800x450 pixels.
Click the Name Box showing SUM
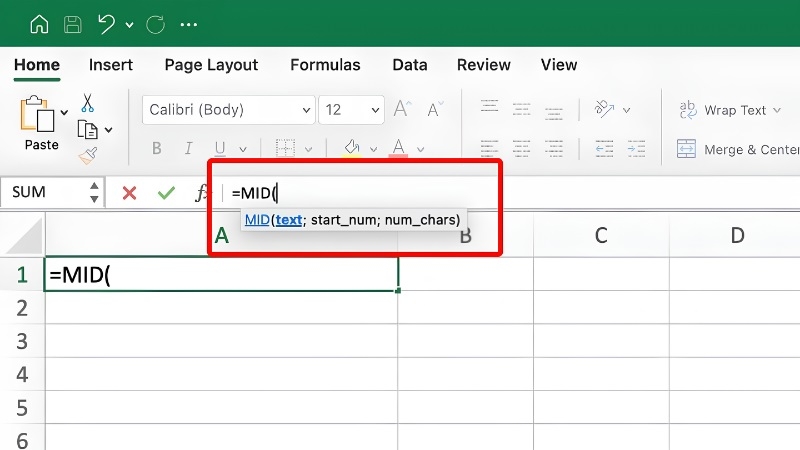coord(44,192)
